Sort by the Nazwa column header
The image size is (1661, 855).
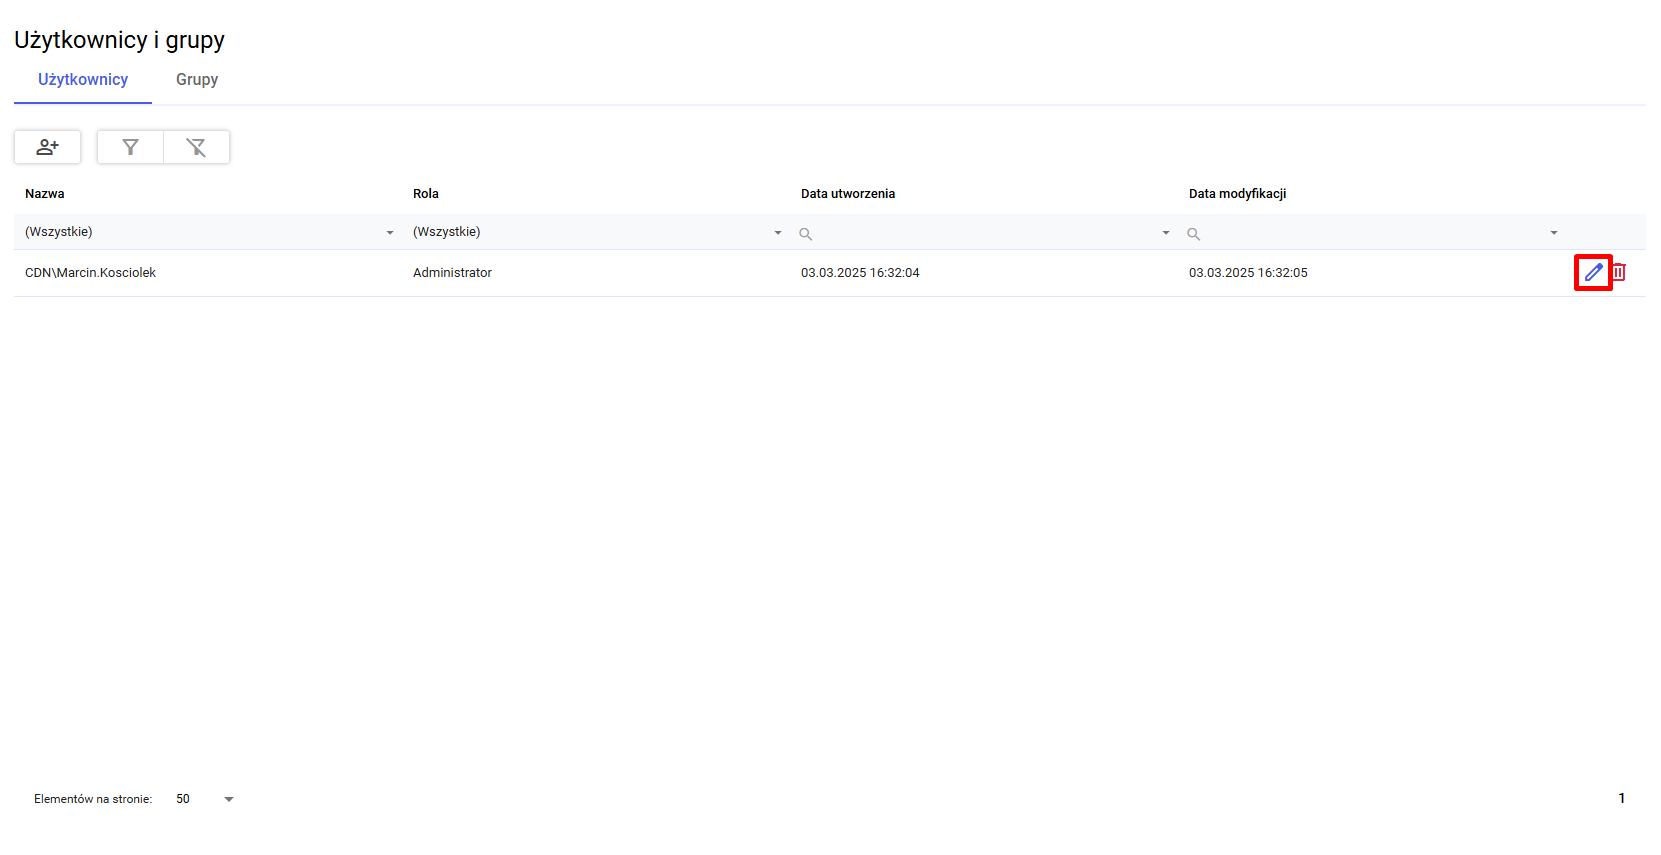click(45, 194)
